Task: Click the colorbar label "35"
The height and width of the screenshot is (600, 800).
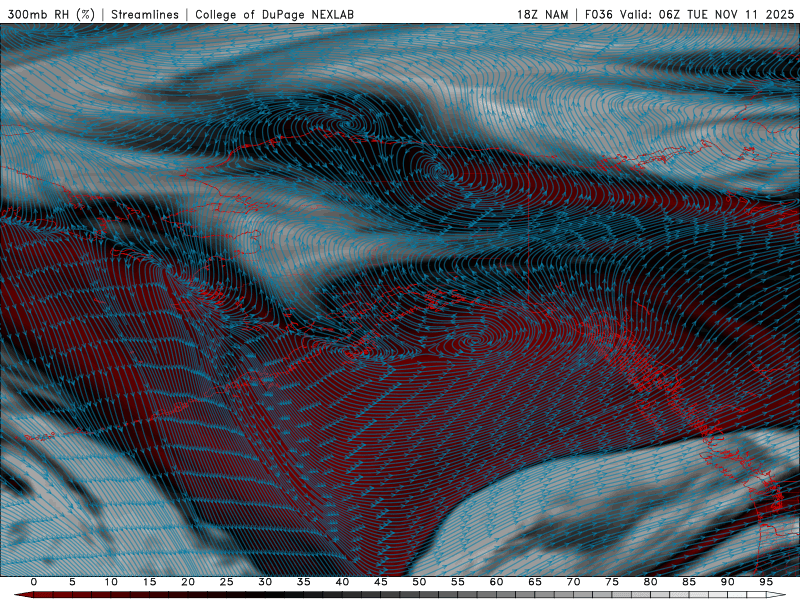Action: tap(304, 582)
